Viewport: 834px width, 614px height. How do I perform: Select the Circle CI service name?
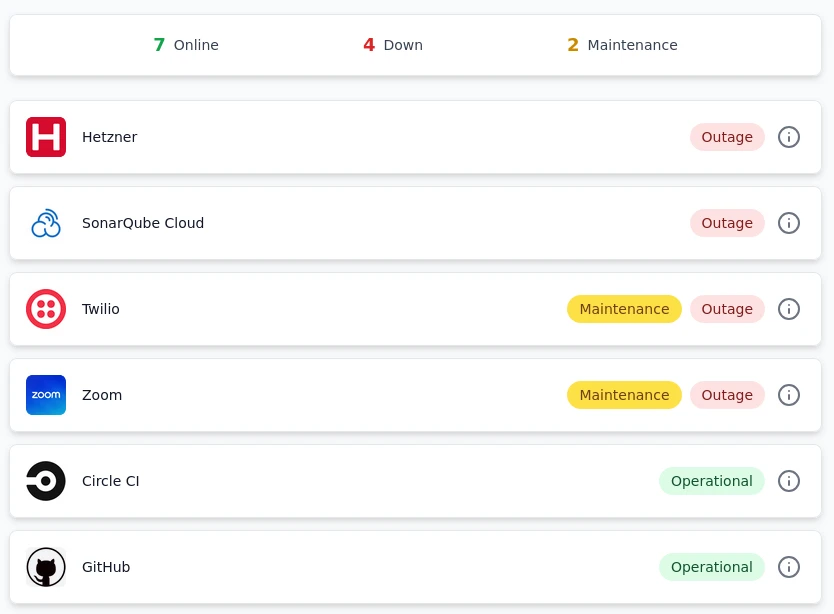pyautogui.click(x=111, y=481)
